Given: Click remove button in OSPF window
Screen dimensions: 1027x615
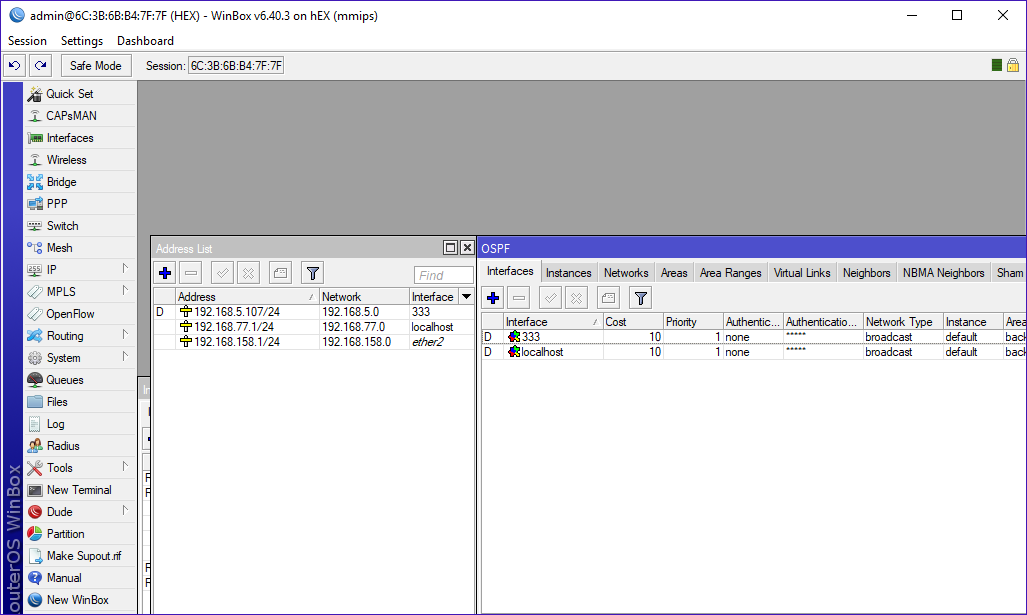Looking at the screenshot, I should pyautogui.click(x=519, y=299).
